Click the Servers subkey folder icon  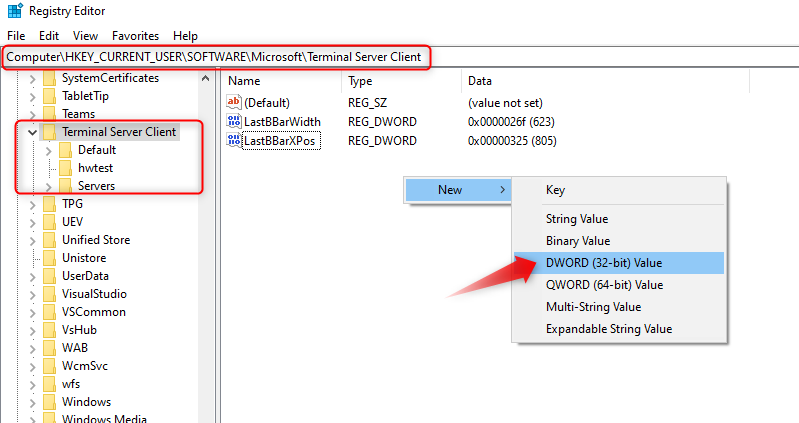(65, 186)
